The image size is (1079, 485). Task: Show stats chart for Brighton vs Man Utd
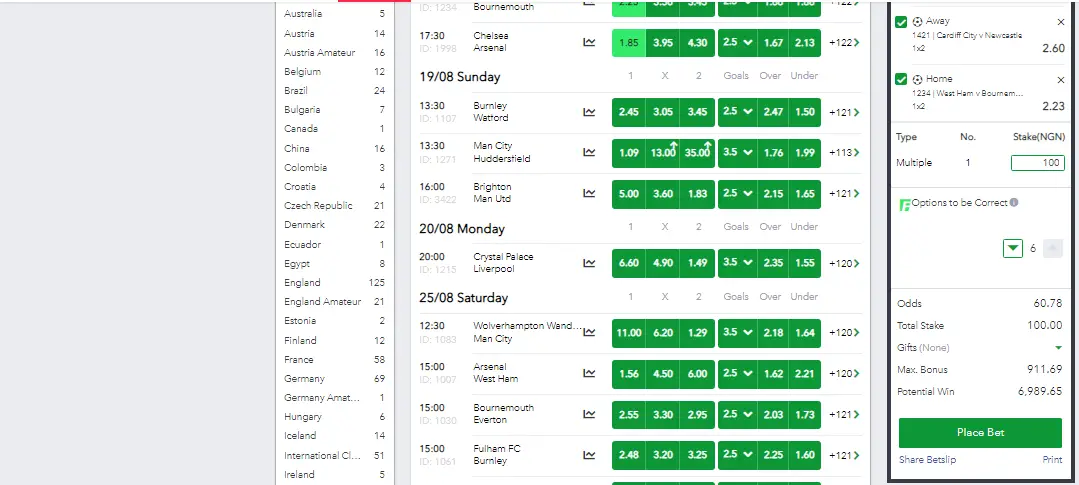pos(590,193)
